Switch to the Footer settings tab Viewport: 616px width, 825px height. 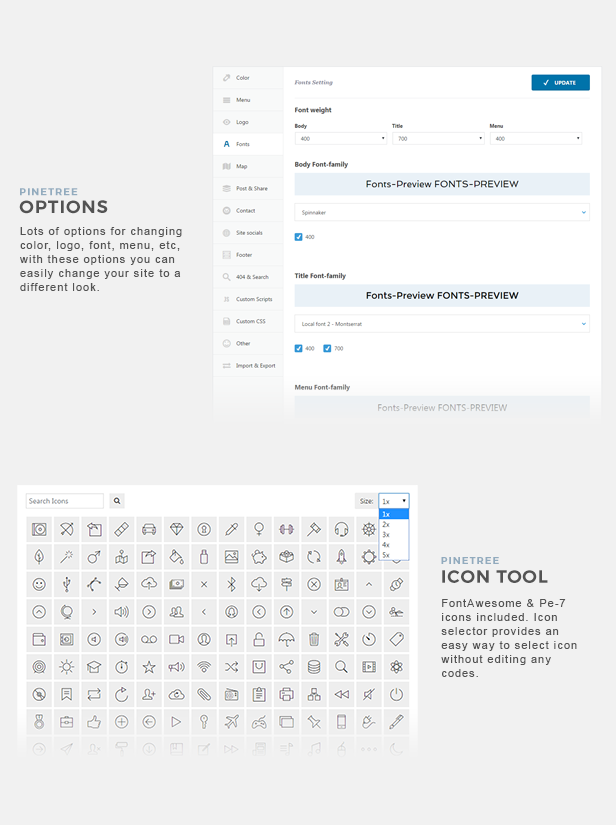pyautogui.click(x=243, y=254)
